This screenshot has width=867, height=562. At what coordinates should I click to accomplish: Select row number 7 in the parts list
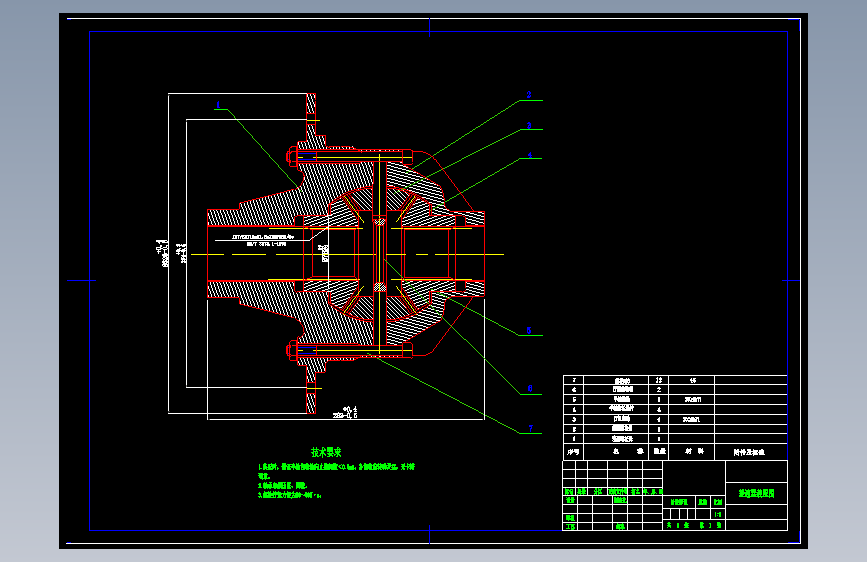pyautogui.click(x=574, y=380)
